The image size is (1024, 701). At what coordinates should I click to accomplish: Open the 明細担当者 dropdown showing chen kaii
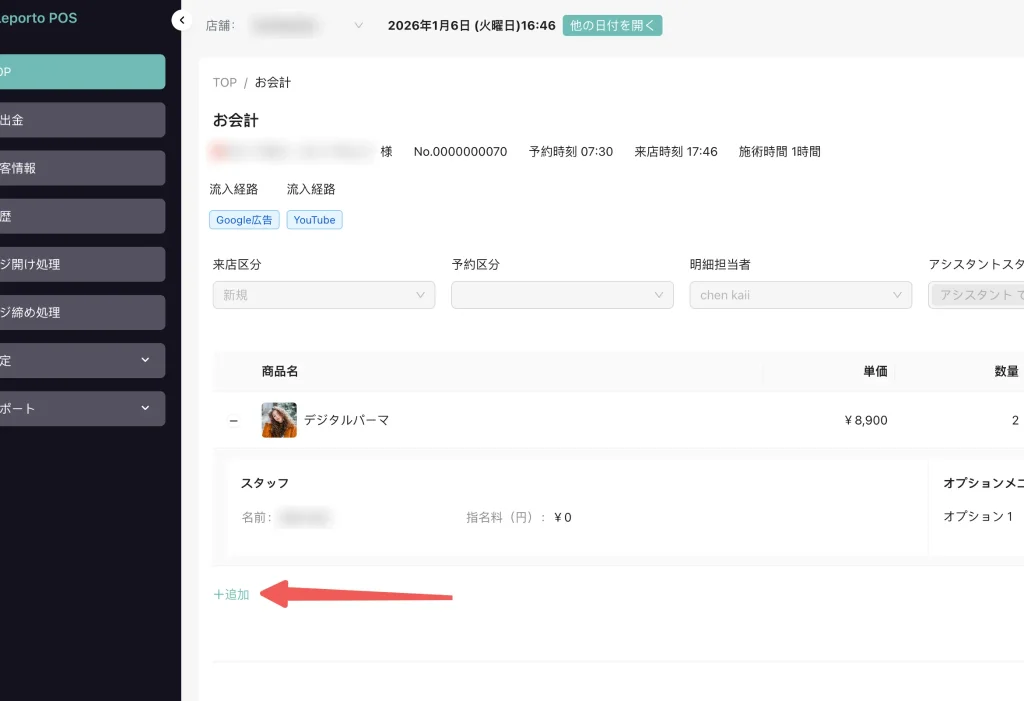point(800,295)
